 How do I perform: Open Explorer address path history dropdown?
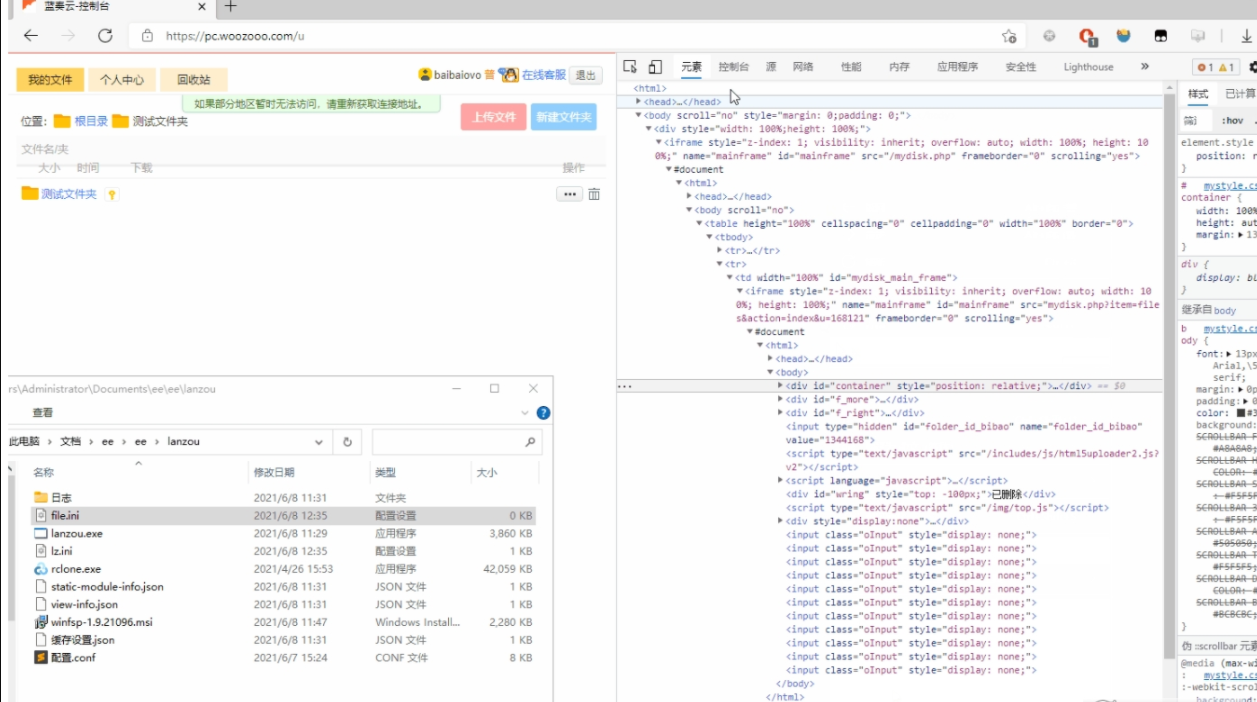point(319,441)
